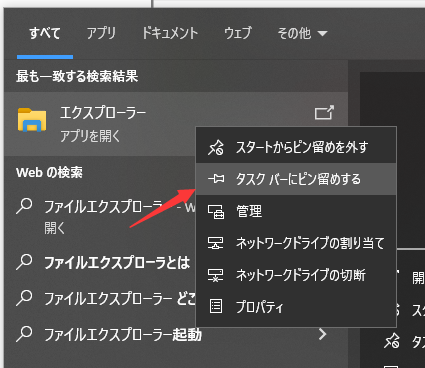The height and width of the screenshot is (368, 425).
Task: Click the search icon beside ファイルエクスプローラー起動
Action: (x=24, y=334)
